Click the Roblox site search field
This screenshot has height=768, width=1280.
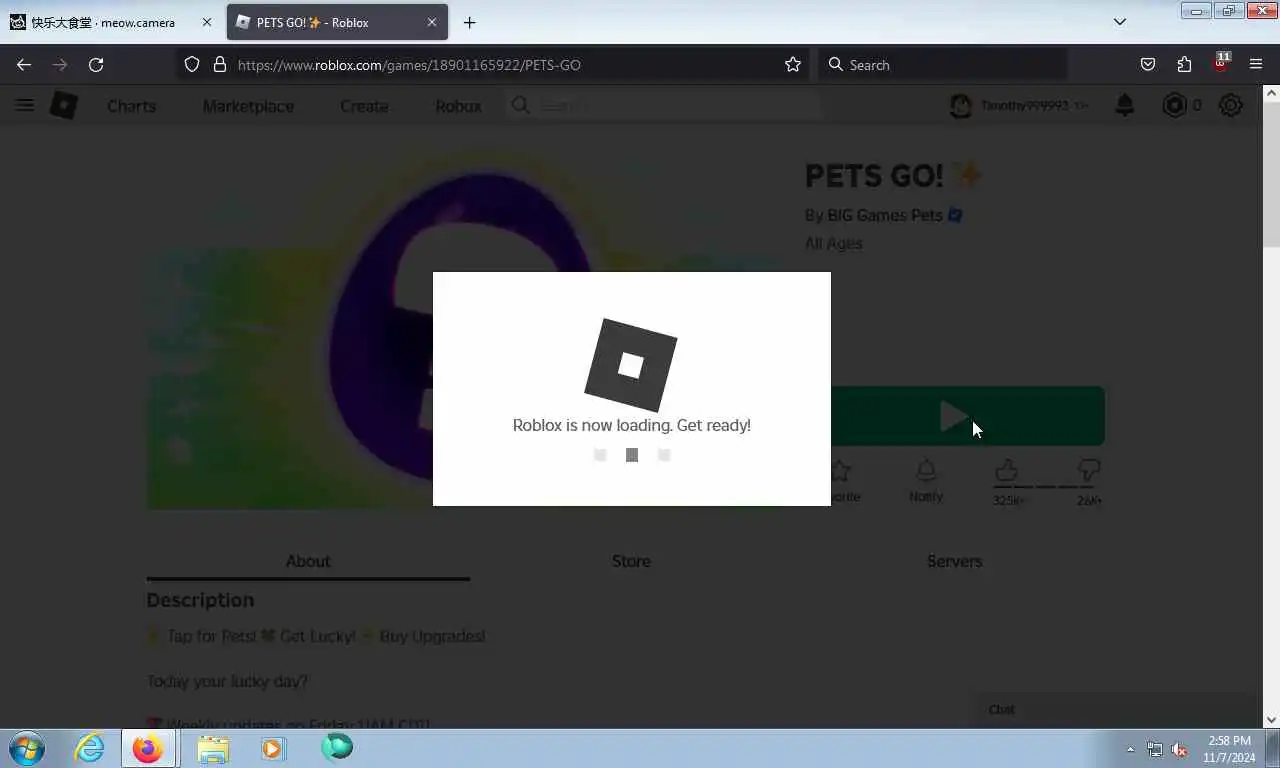pos(664,105)
